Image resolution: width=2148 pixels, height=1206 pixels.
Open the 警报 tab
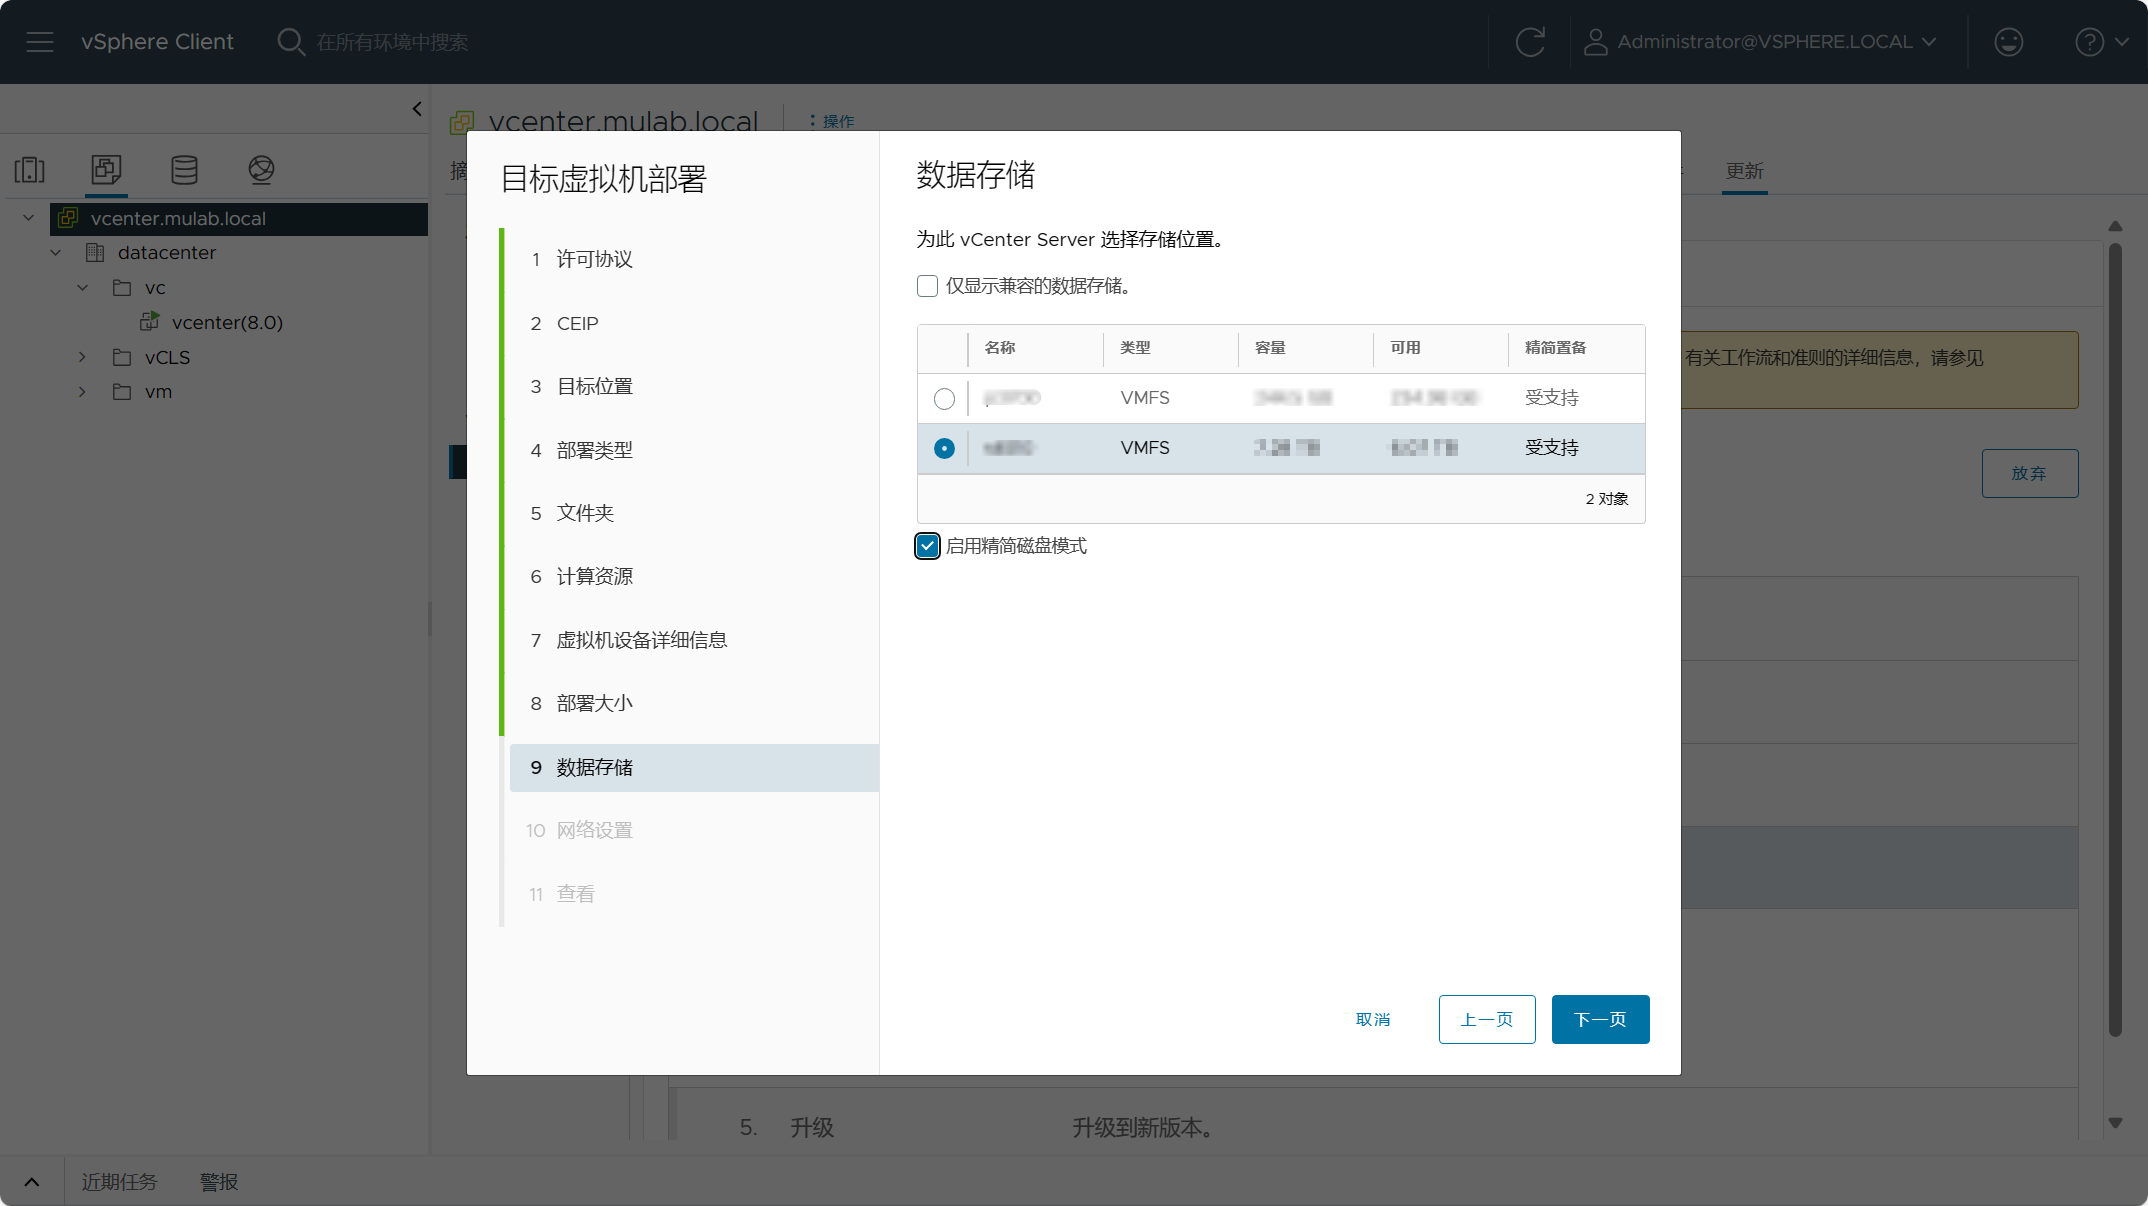[219, 1182]
